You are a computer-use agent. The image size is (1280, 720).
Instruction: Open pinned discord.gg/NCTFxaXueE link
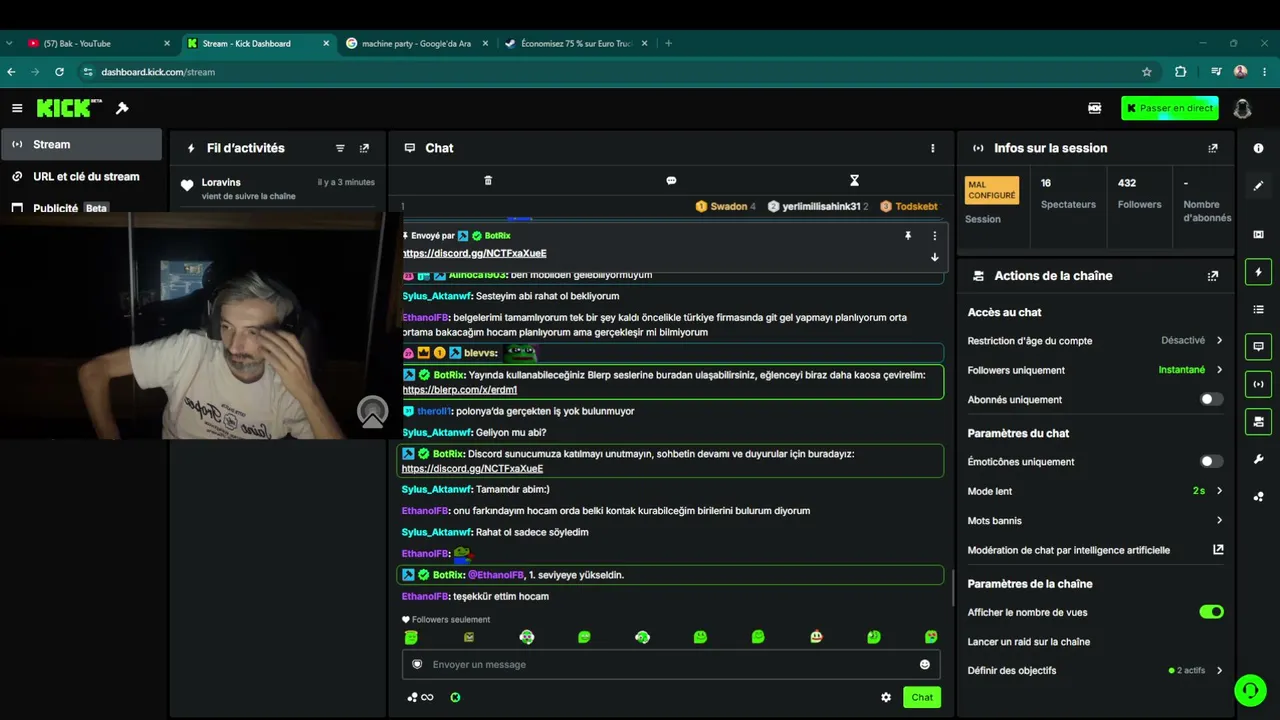[x=475, y=253]
